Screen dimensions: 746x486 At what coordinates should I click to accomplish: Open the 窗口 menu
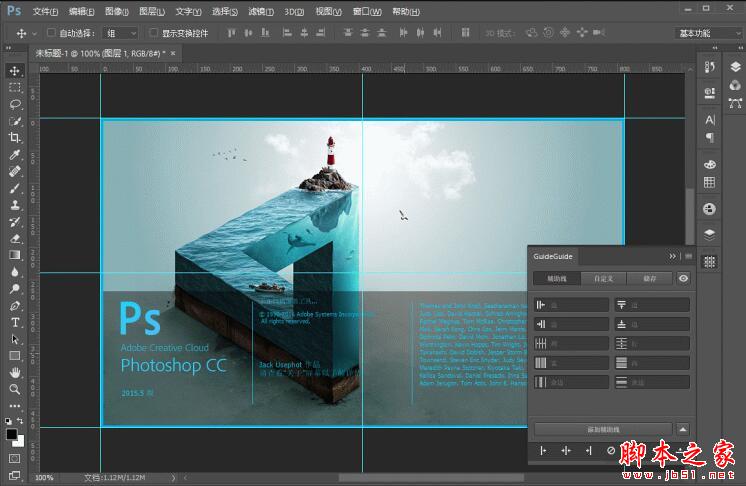(x=367, y=11)
